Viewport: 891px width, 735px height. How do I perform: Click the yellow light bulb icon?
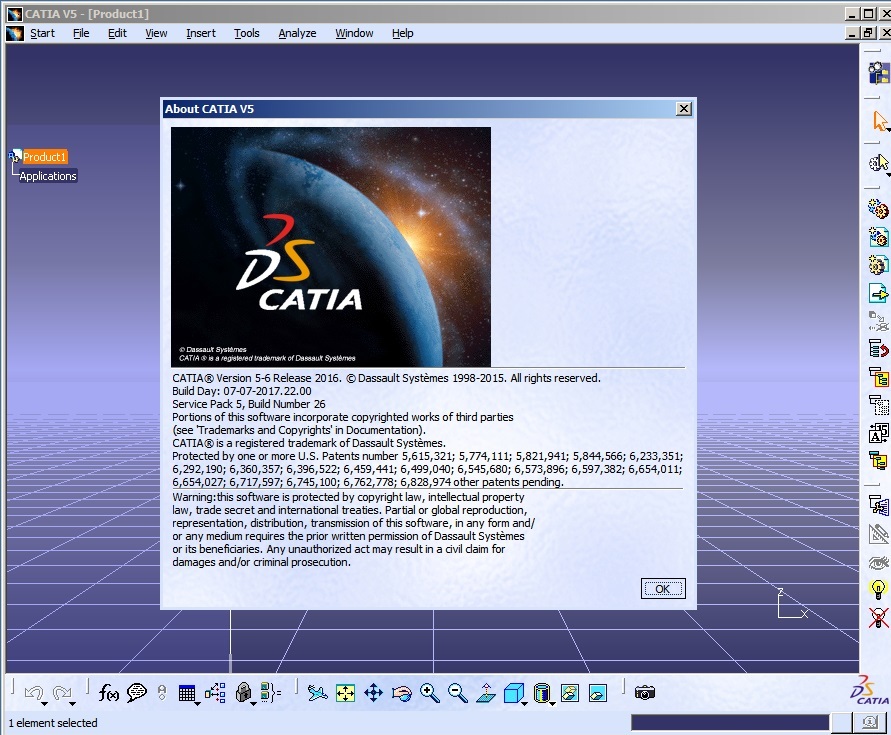pyautogui.click(x=878, y=589)
